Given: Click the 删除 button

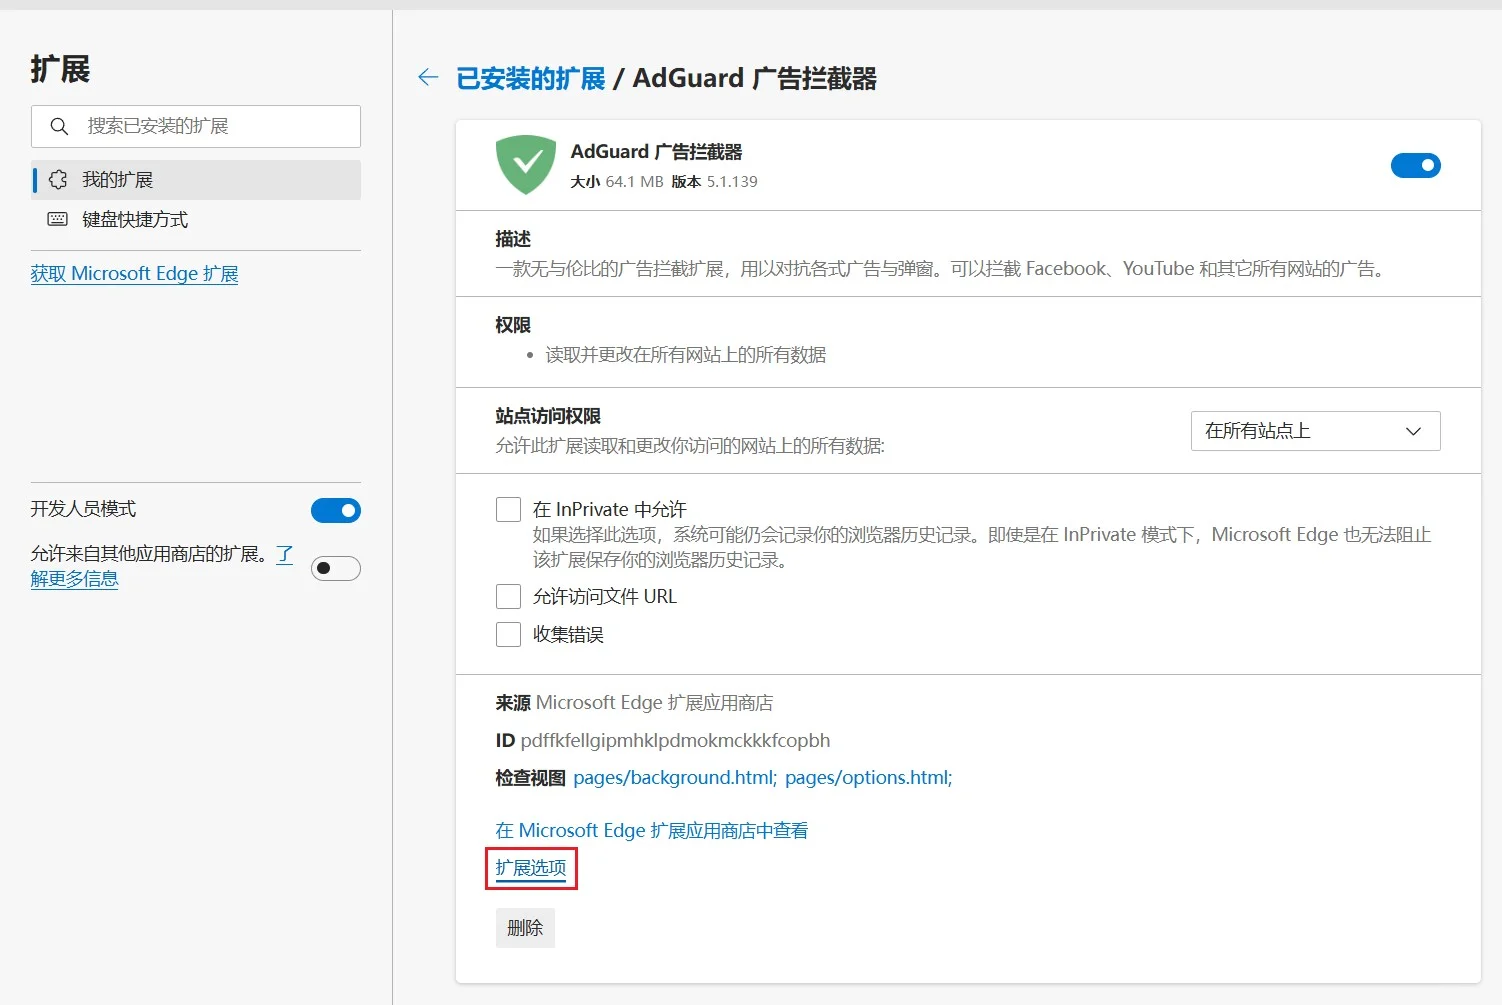Looking at the screenshot, I should tap(525, 928).
